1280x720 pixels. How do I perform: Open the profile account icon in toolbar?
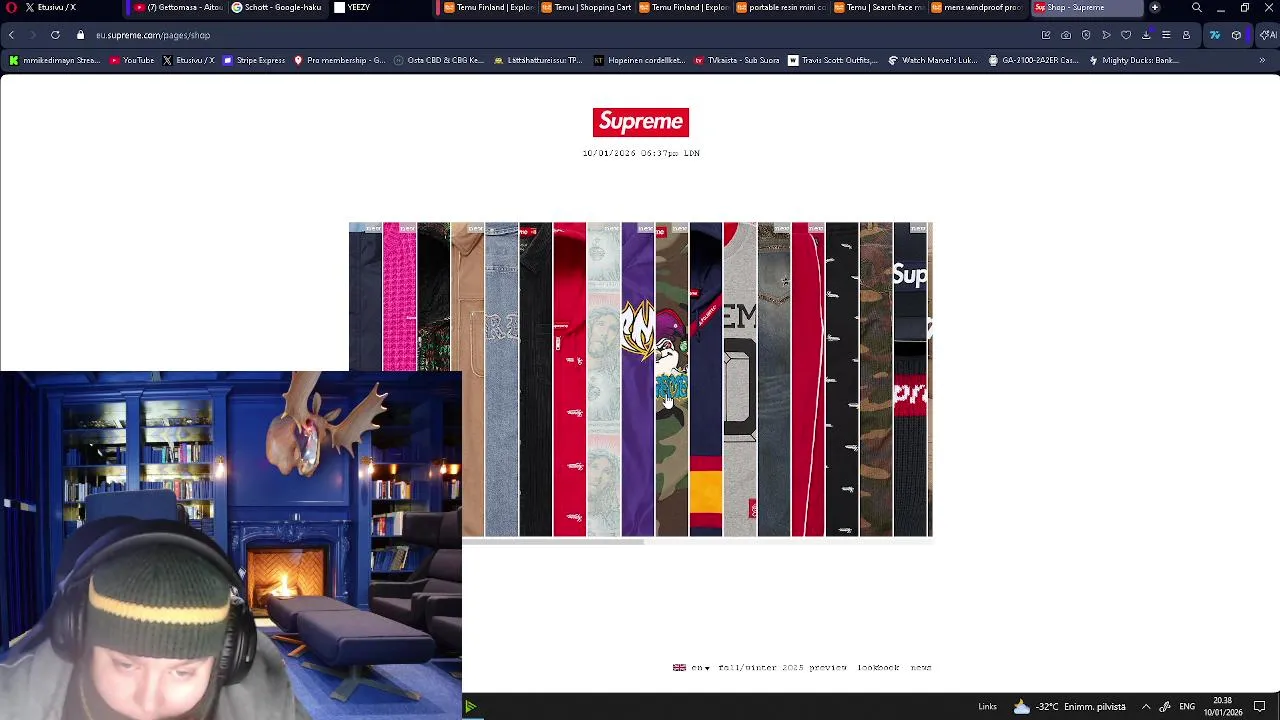point(1186,35)
